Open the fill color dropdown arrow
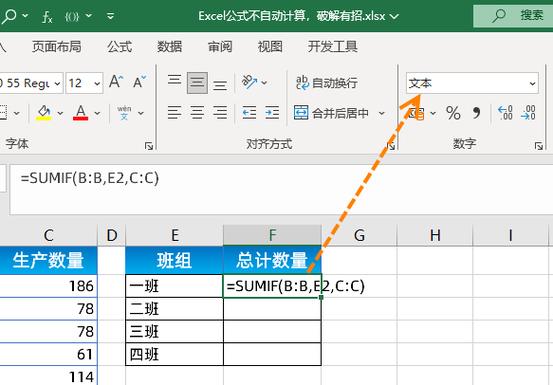553x385 pixels. click(x=60, y=113)
